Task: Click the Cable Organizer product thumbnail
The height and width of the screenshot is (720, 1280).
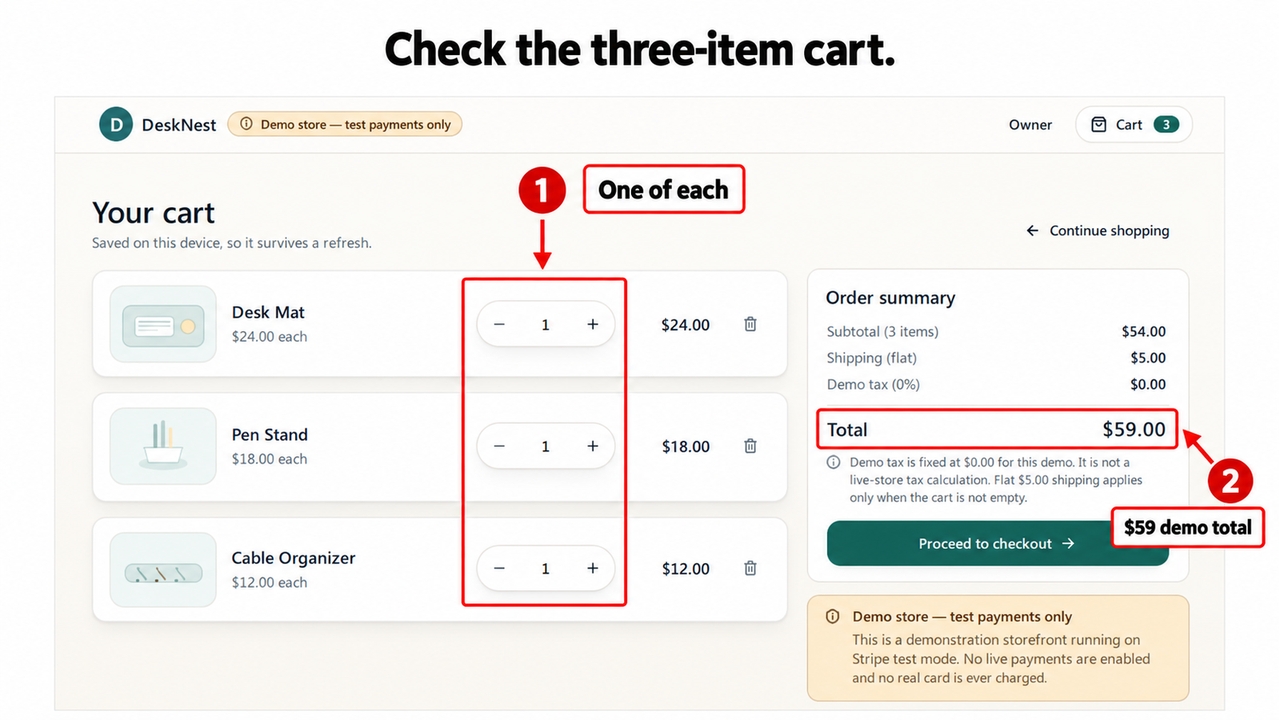Action: point(163,570)
